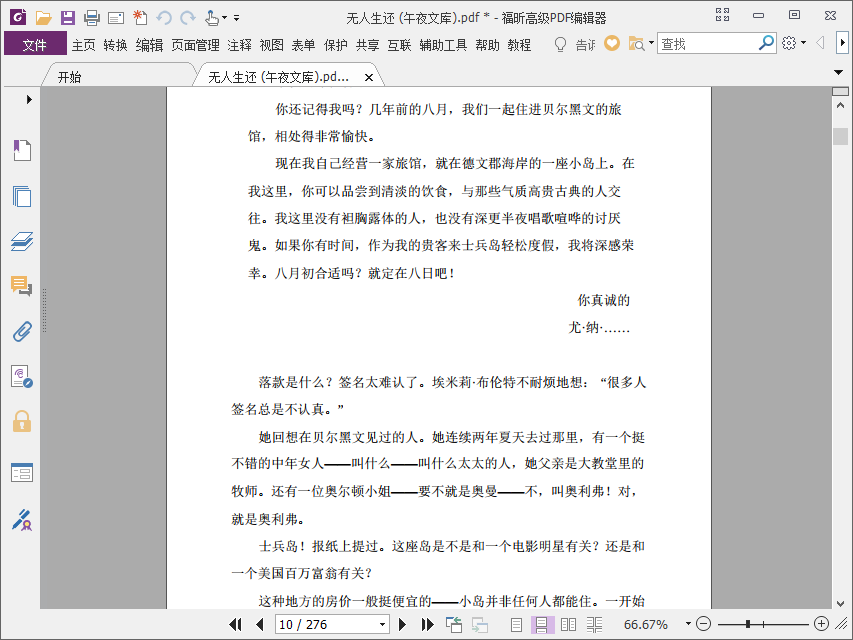Create a new PDF with the star page icon
The height and width of the screenshot is (640, 853).
point(140,17)
